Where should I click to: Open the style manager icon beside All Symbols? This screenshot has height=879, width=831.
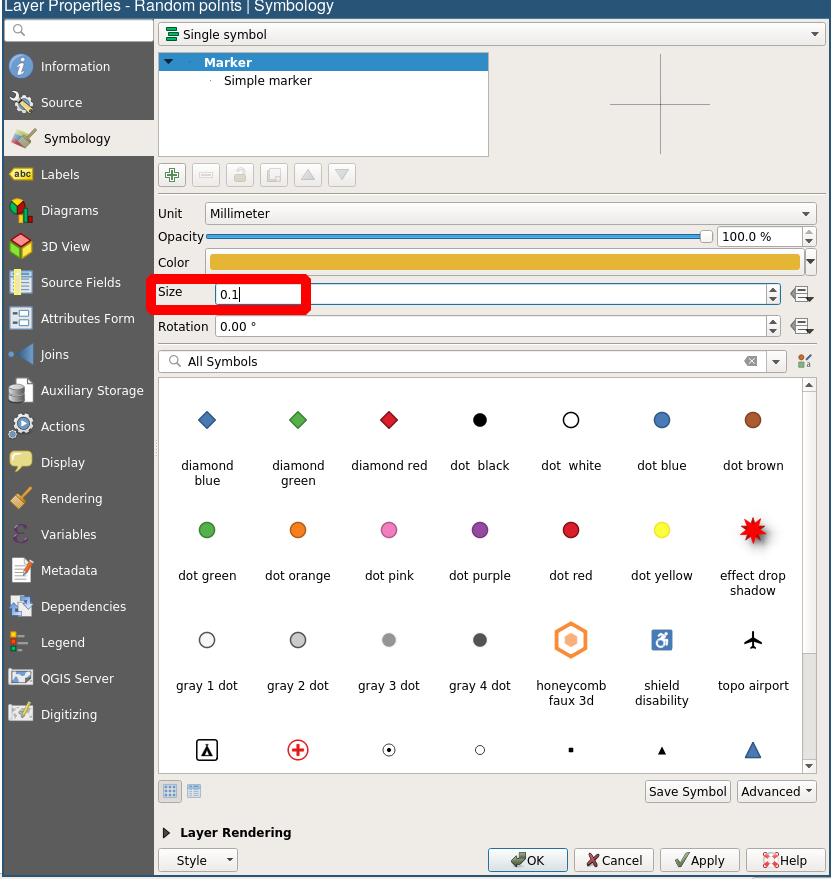(x=805, y=362)
